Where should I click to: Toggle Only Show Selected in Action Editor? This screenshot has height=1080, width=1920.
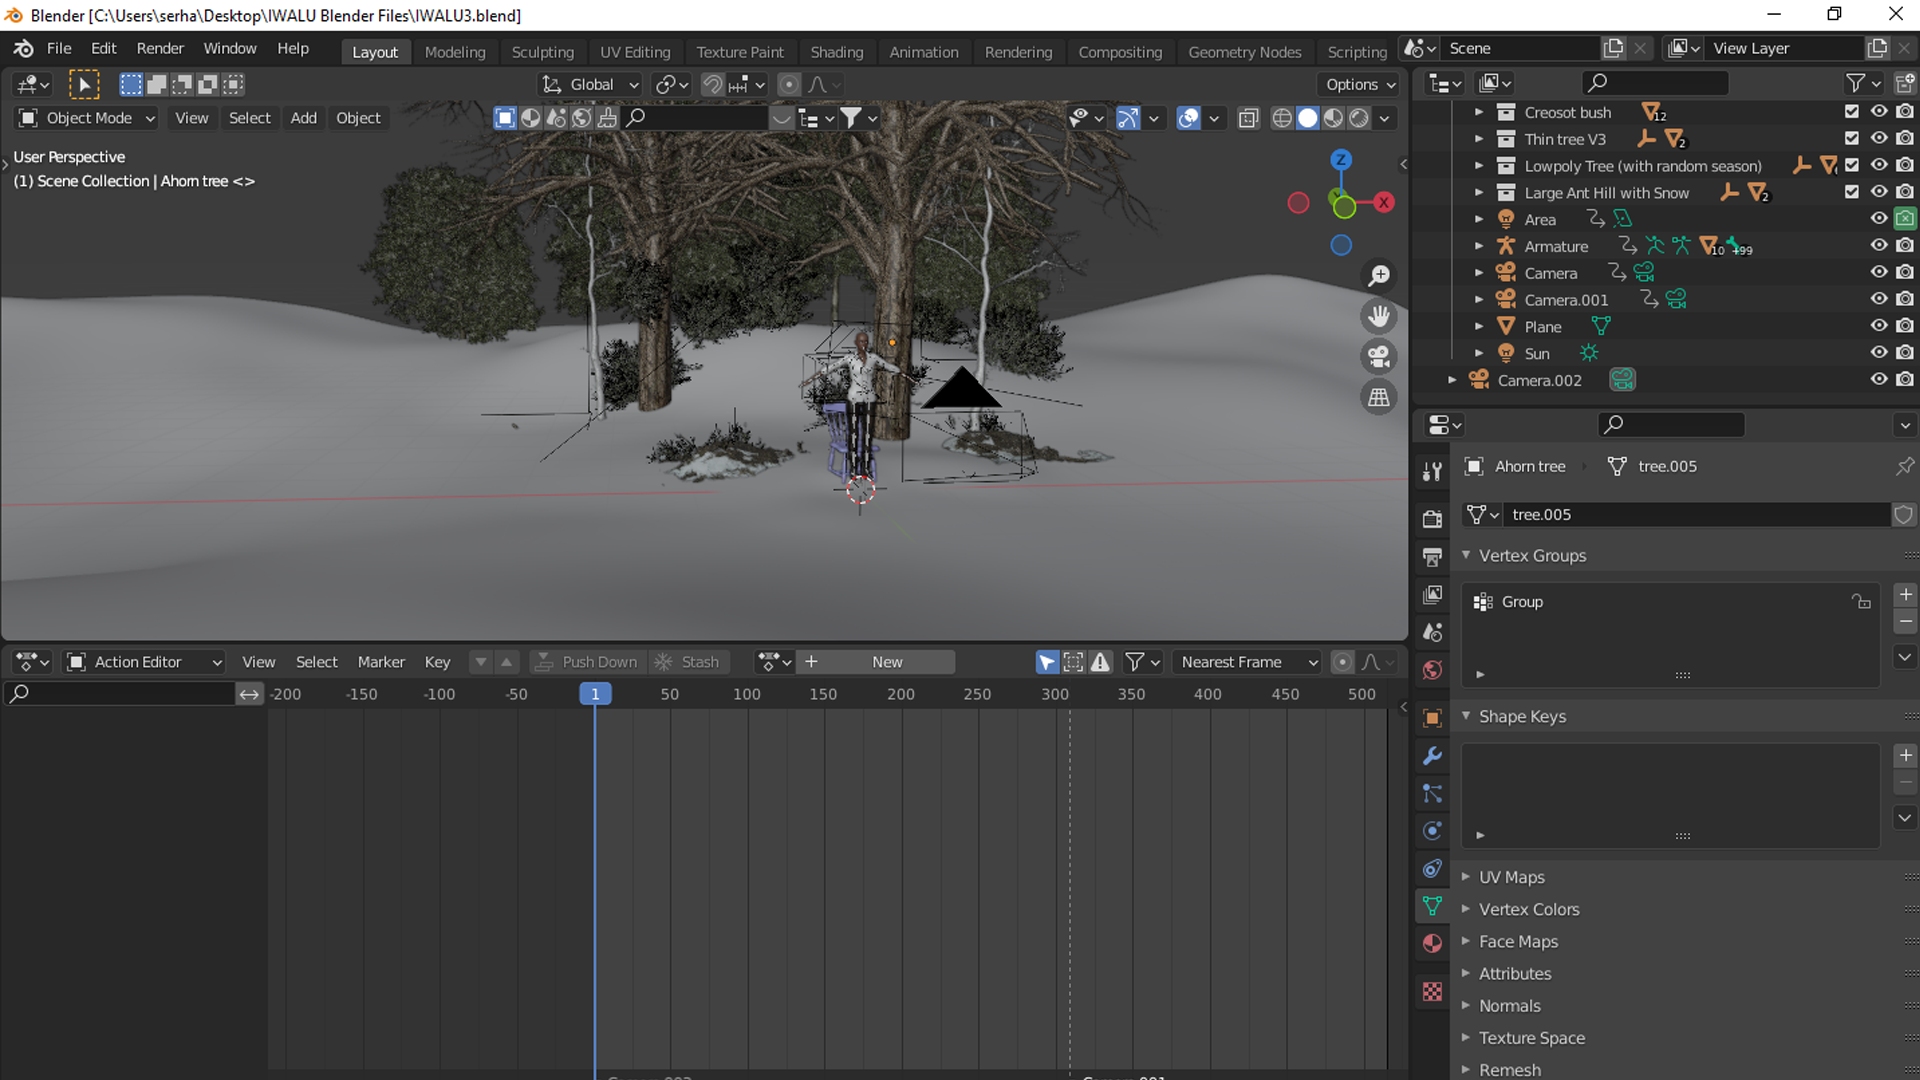click(1047, 662)
